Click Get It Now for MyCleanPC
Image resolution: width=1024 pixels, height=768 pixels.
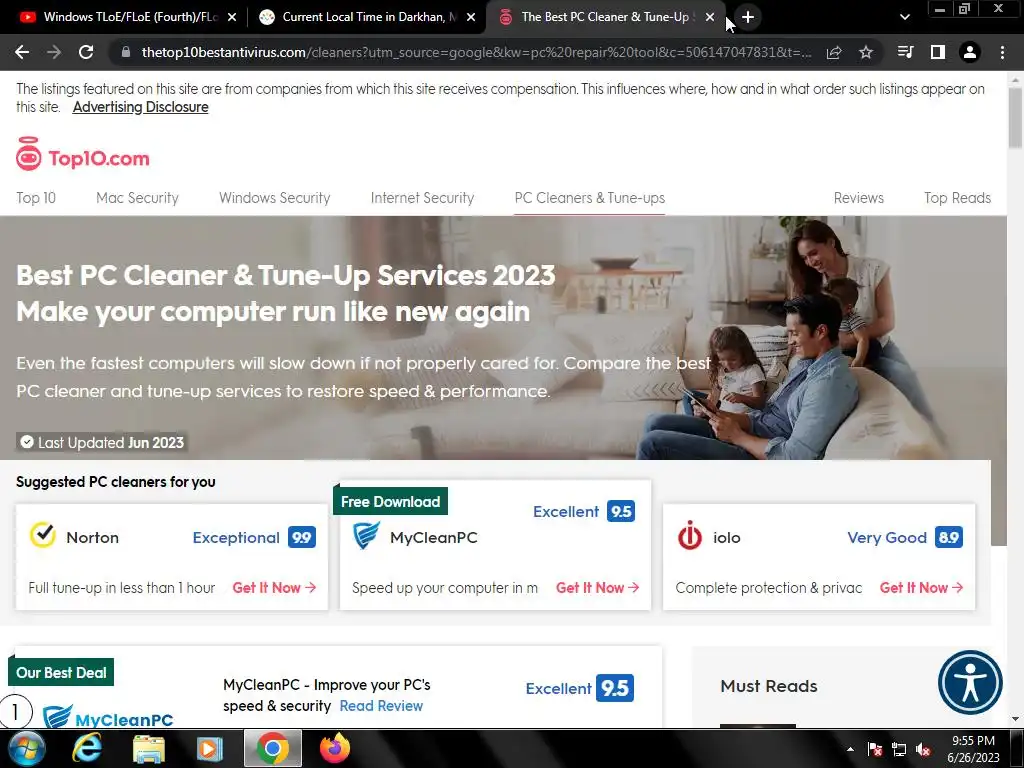pos(598,588)
